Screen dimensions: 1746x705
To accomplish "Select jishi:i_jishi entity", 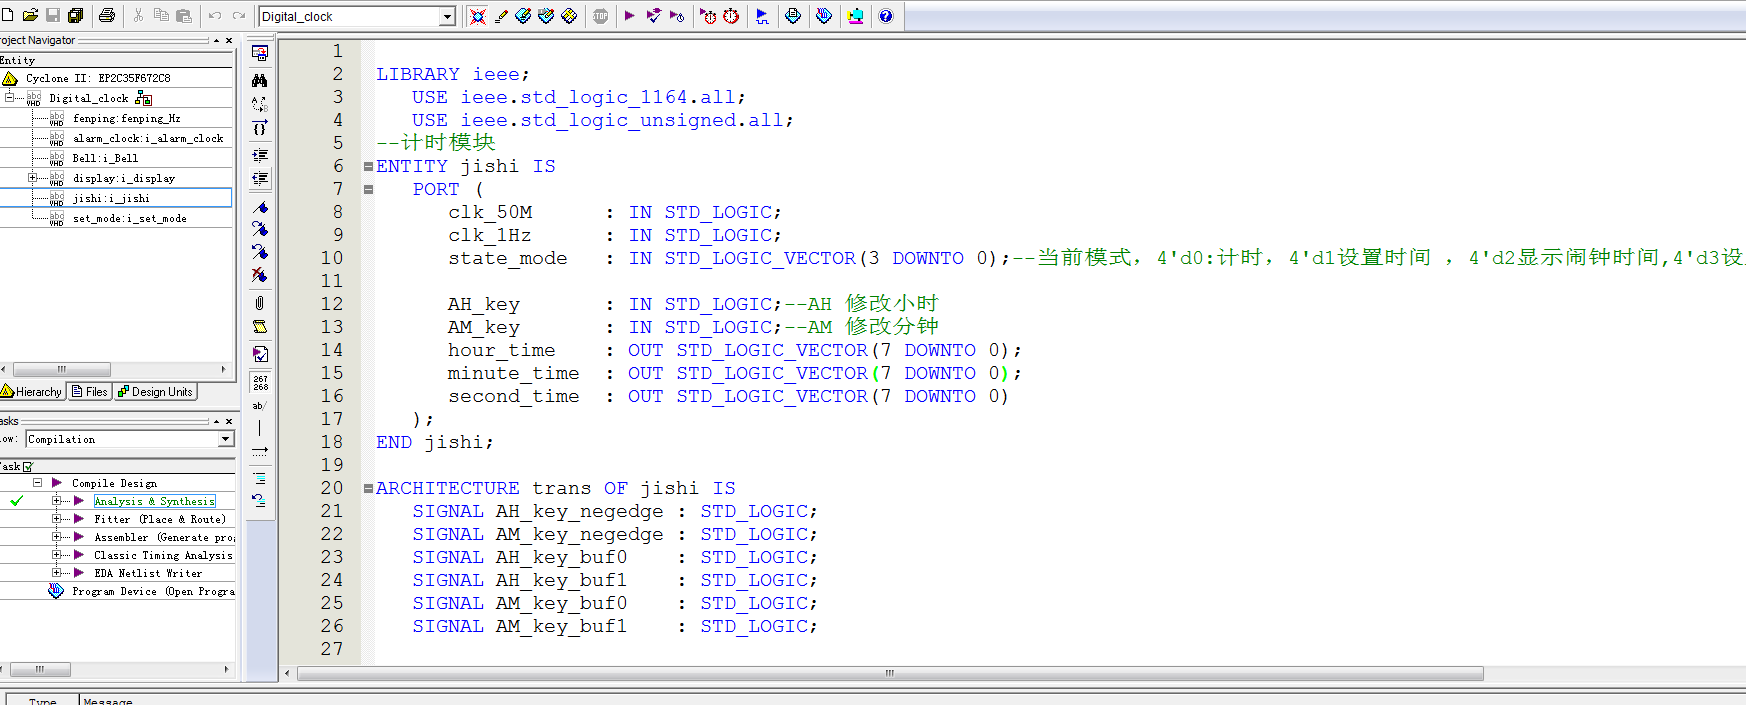I will click(111, 198).
